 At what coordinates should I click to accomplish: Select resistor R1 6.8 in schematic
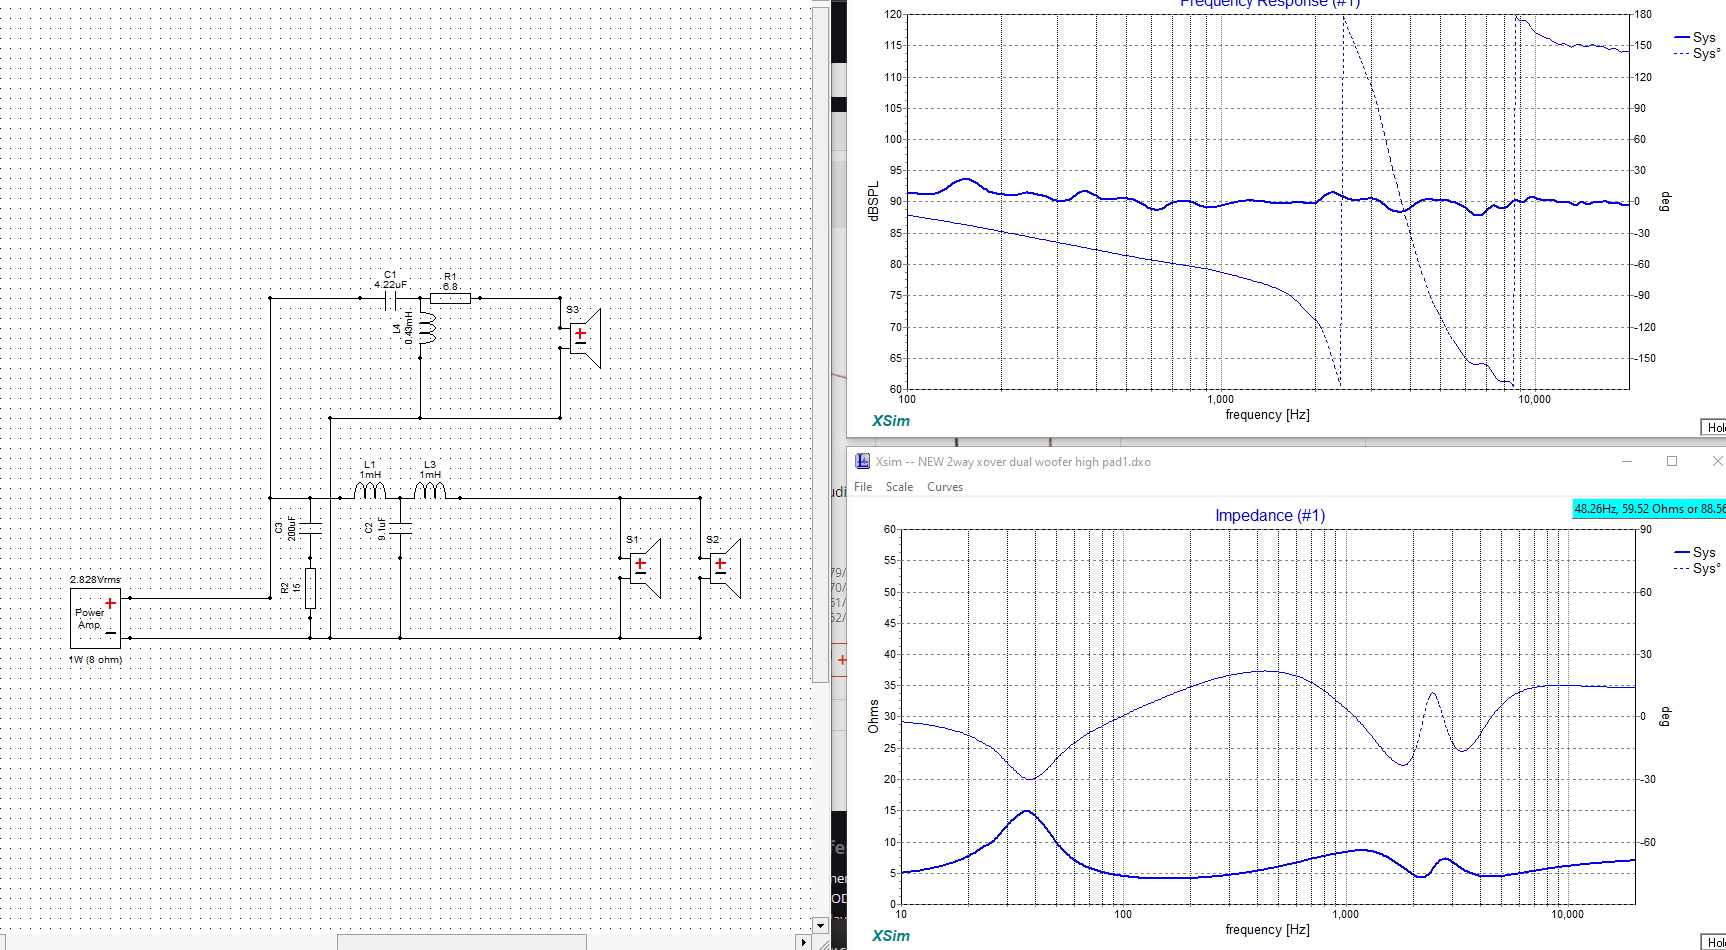point(450,297)
